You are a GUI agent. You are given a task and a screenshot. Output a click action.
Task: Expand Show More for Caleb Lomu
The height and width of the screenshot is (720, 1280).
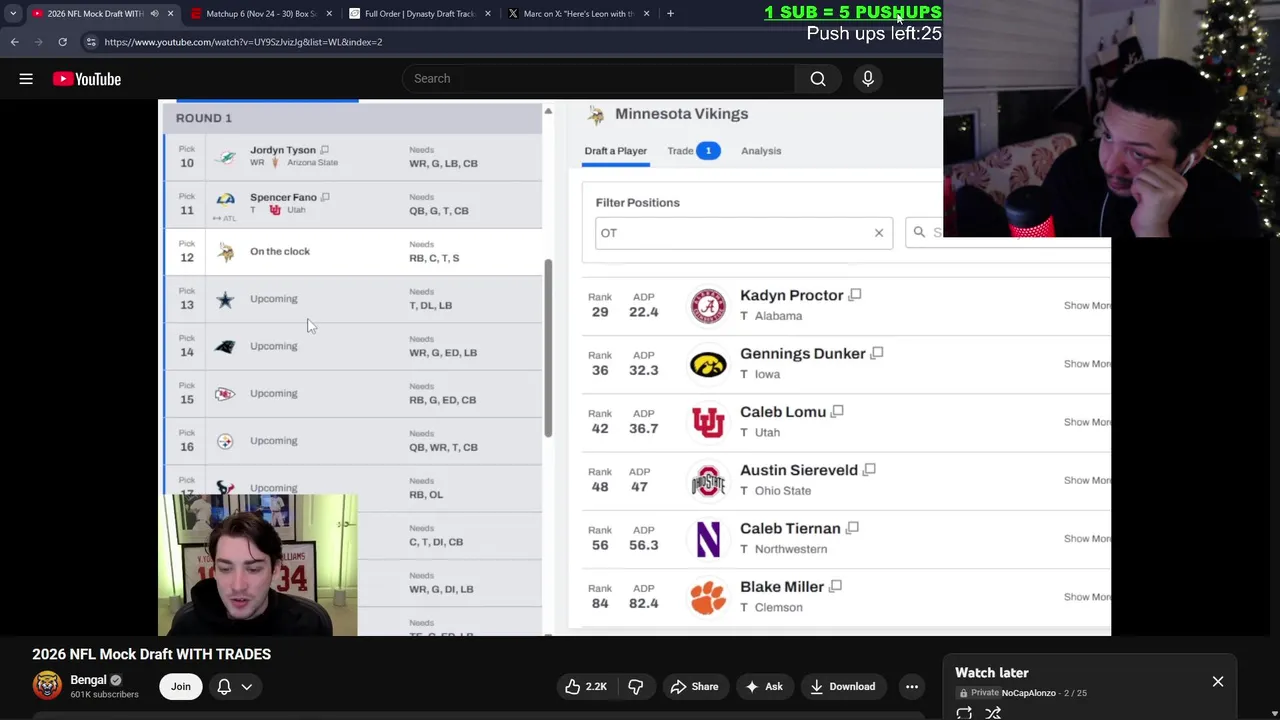tap(1087, 421)
